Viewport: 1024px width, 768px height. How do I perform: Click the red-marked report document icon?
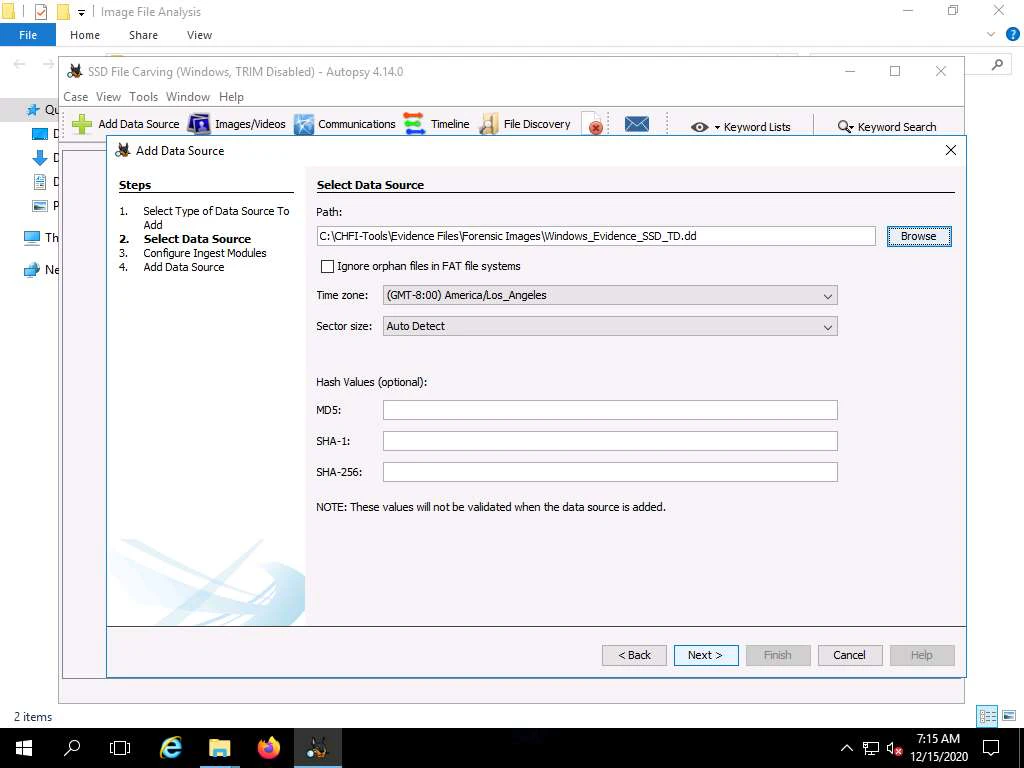pyautogui.click(x=592, y=124)
